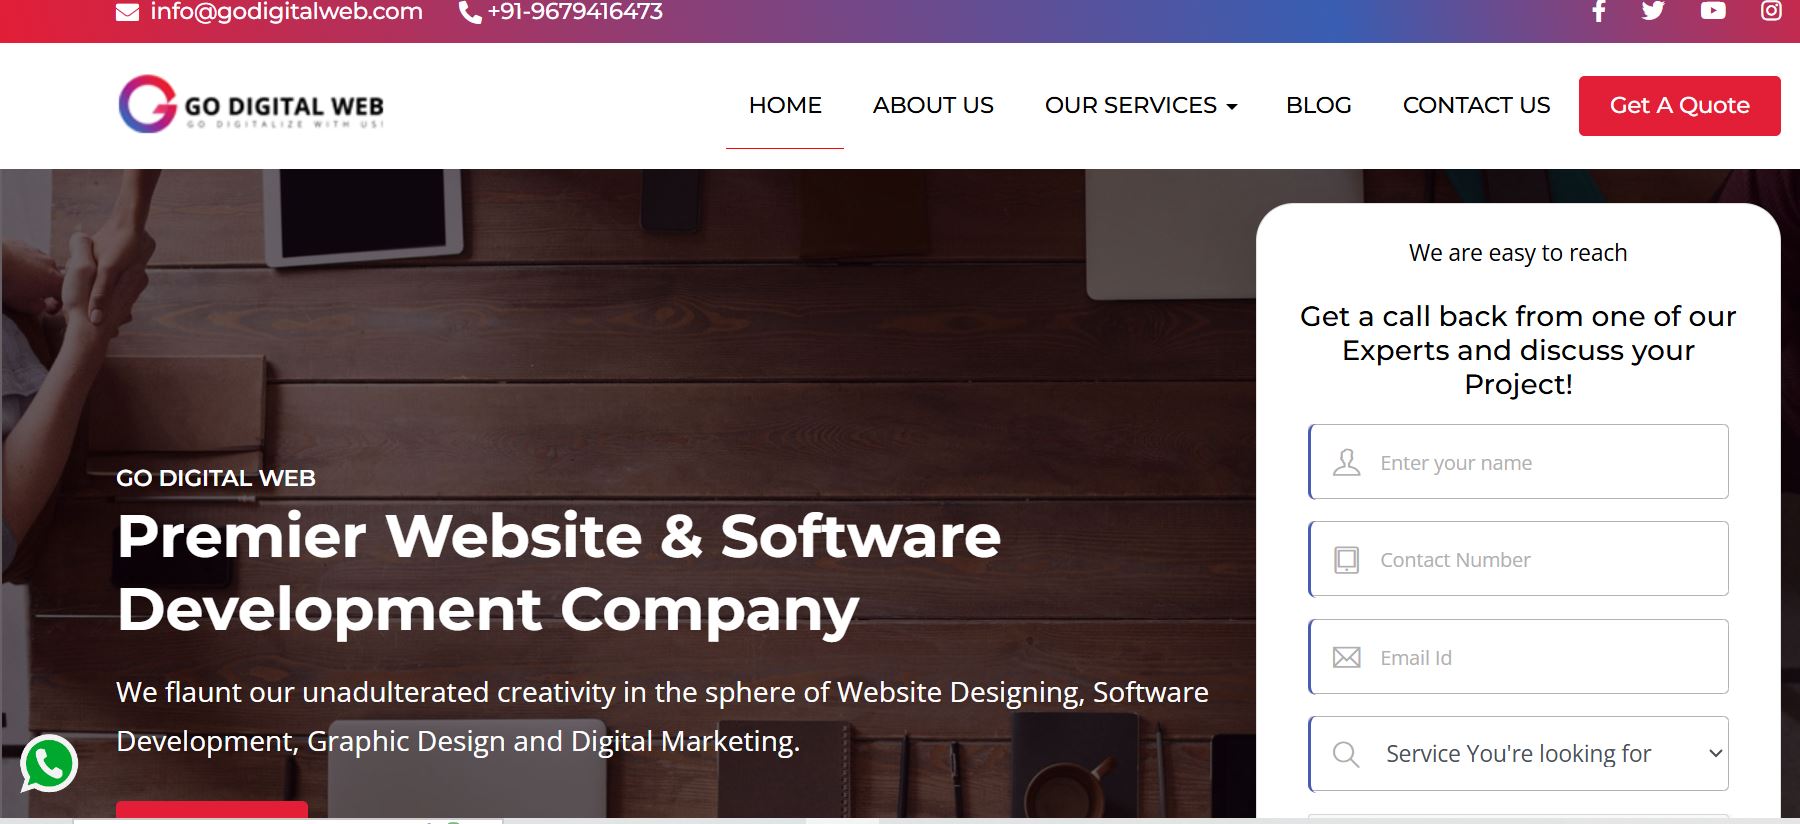The height and width of the screenshot is (824, 1800).
Task: Navigate to the Blog page
Action: (x=1318, y=105)
